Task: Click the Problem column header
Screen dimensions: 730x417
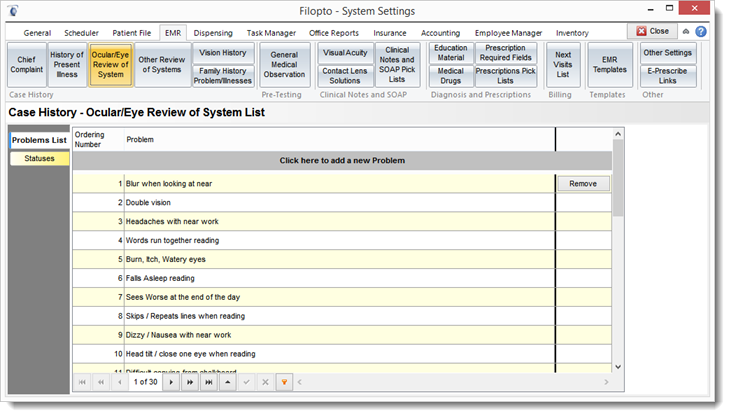Action: click(x=339, y=140)
